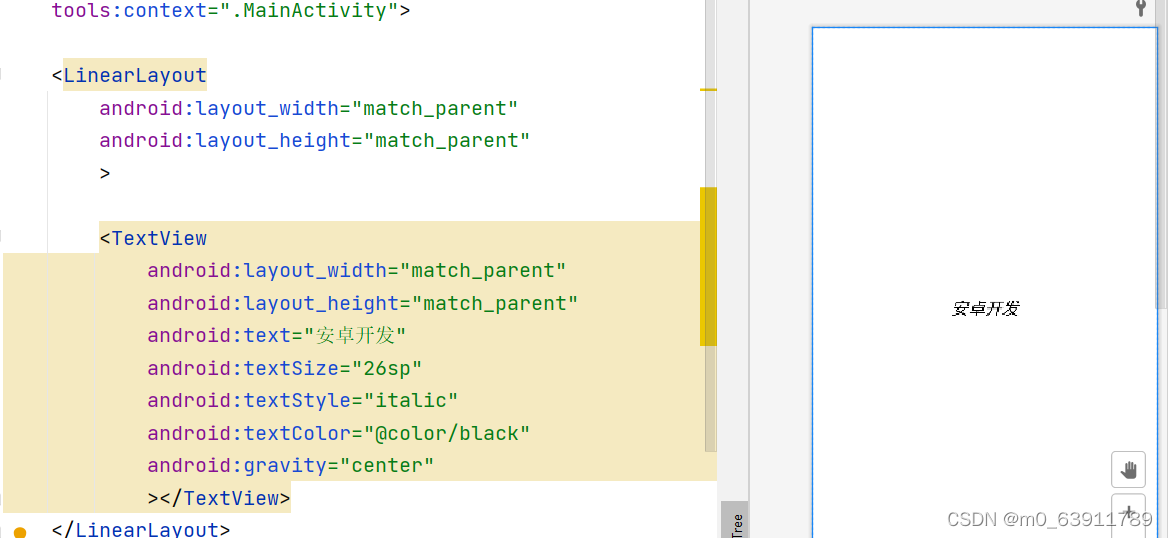Click TextView's layout_height "match_parent" value
The image size is (1168, 538).
(495, 303)
